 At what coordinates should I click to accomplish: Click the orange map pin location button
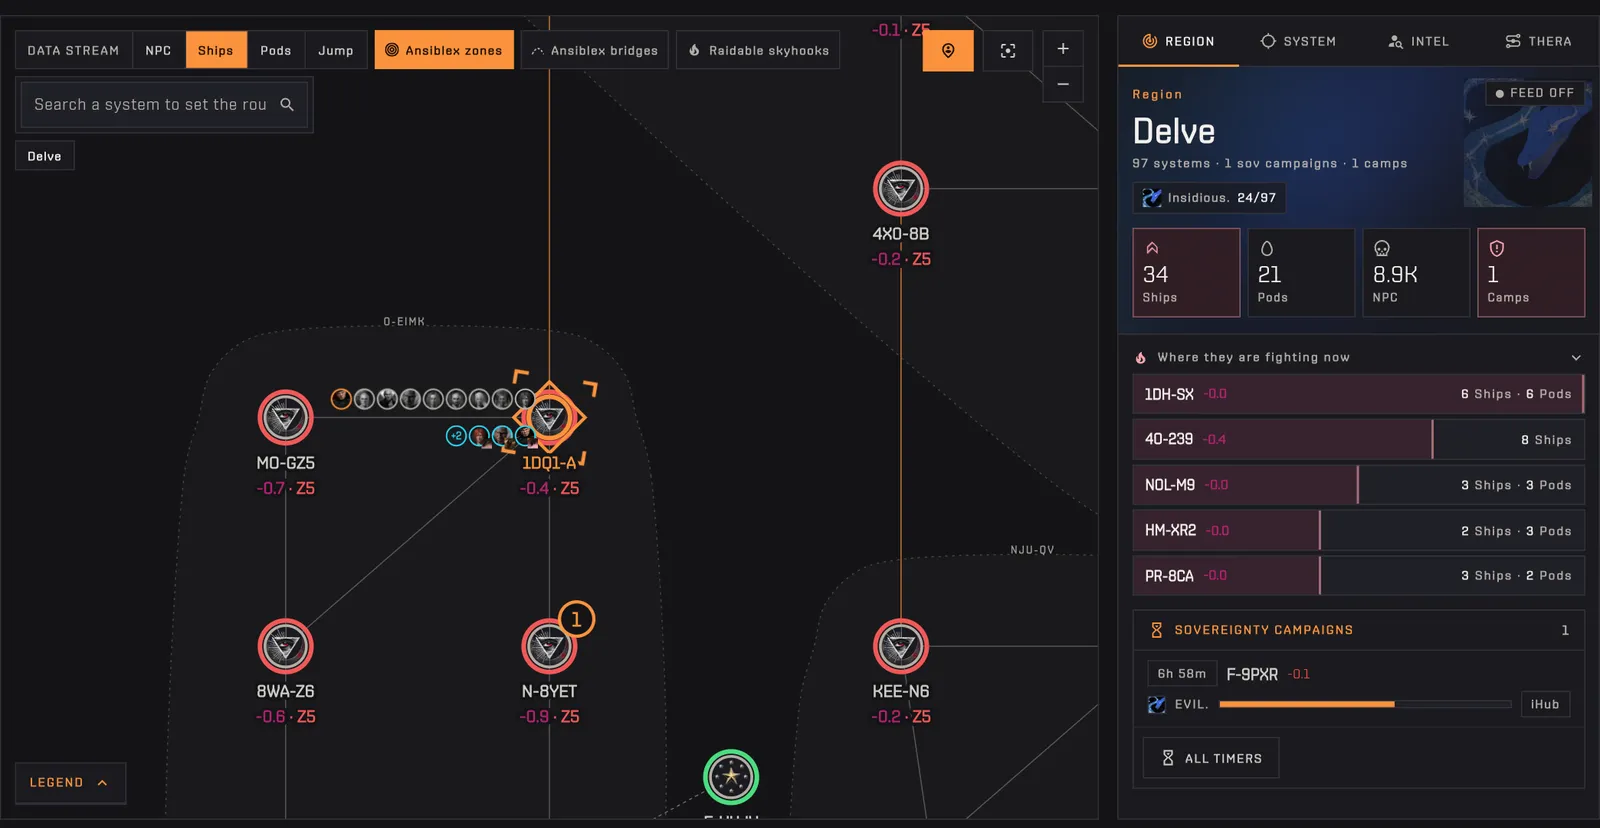[948, 50]
